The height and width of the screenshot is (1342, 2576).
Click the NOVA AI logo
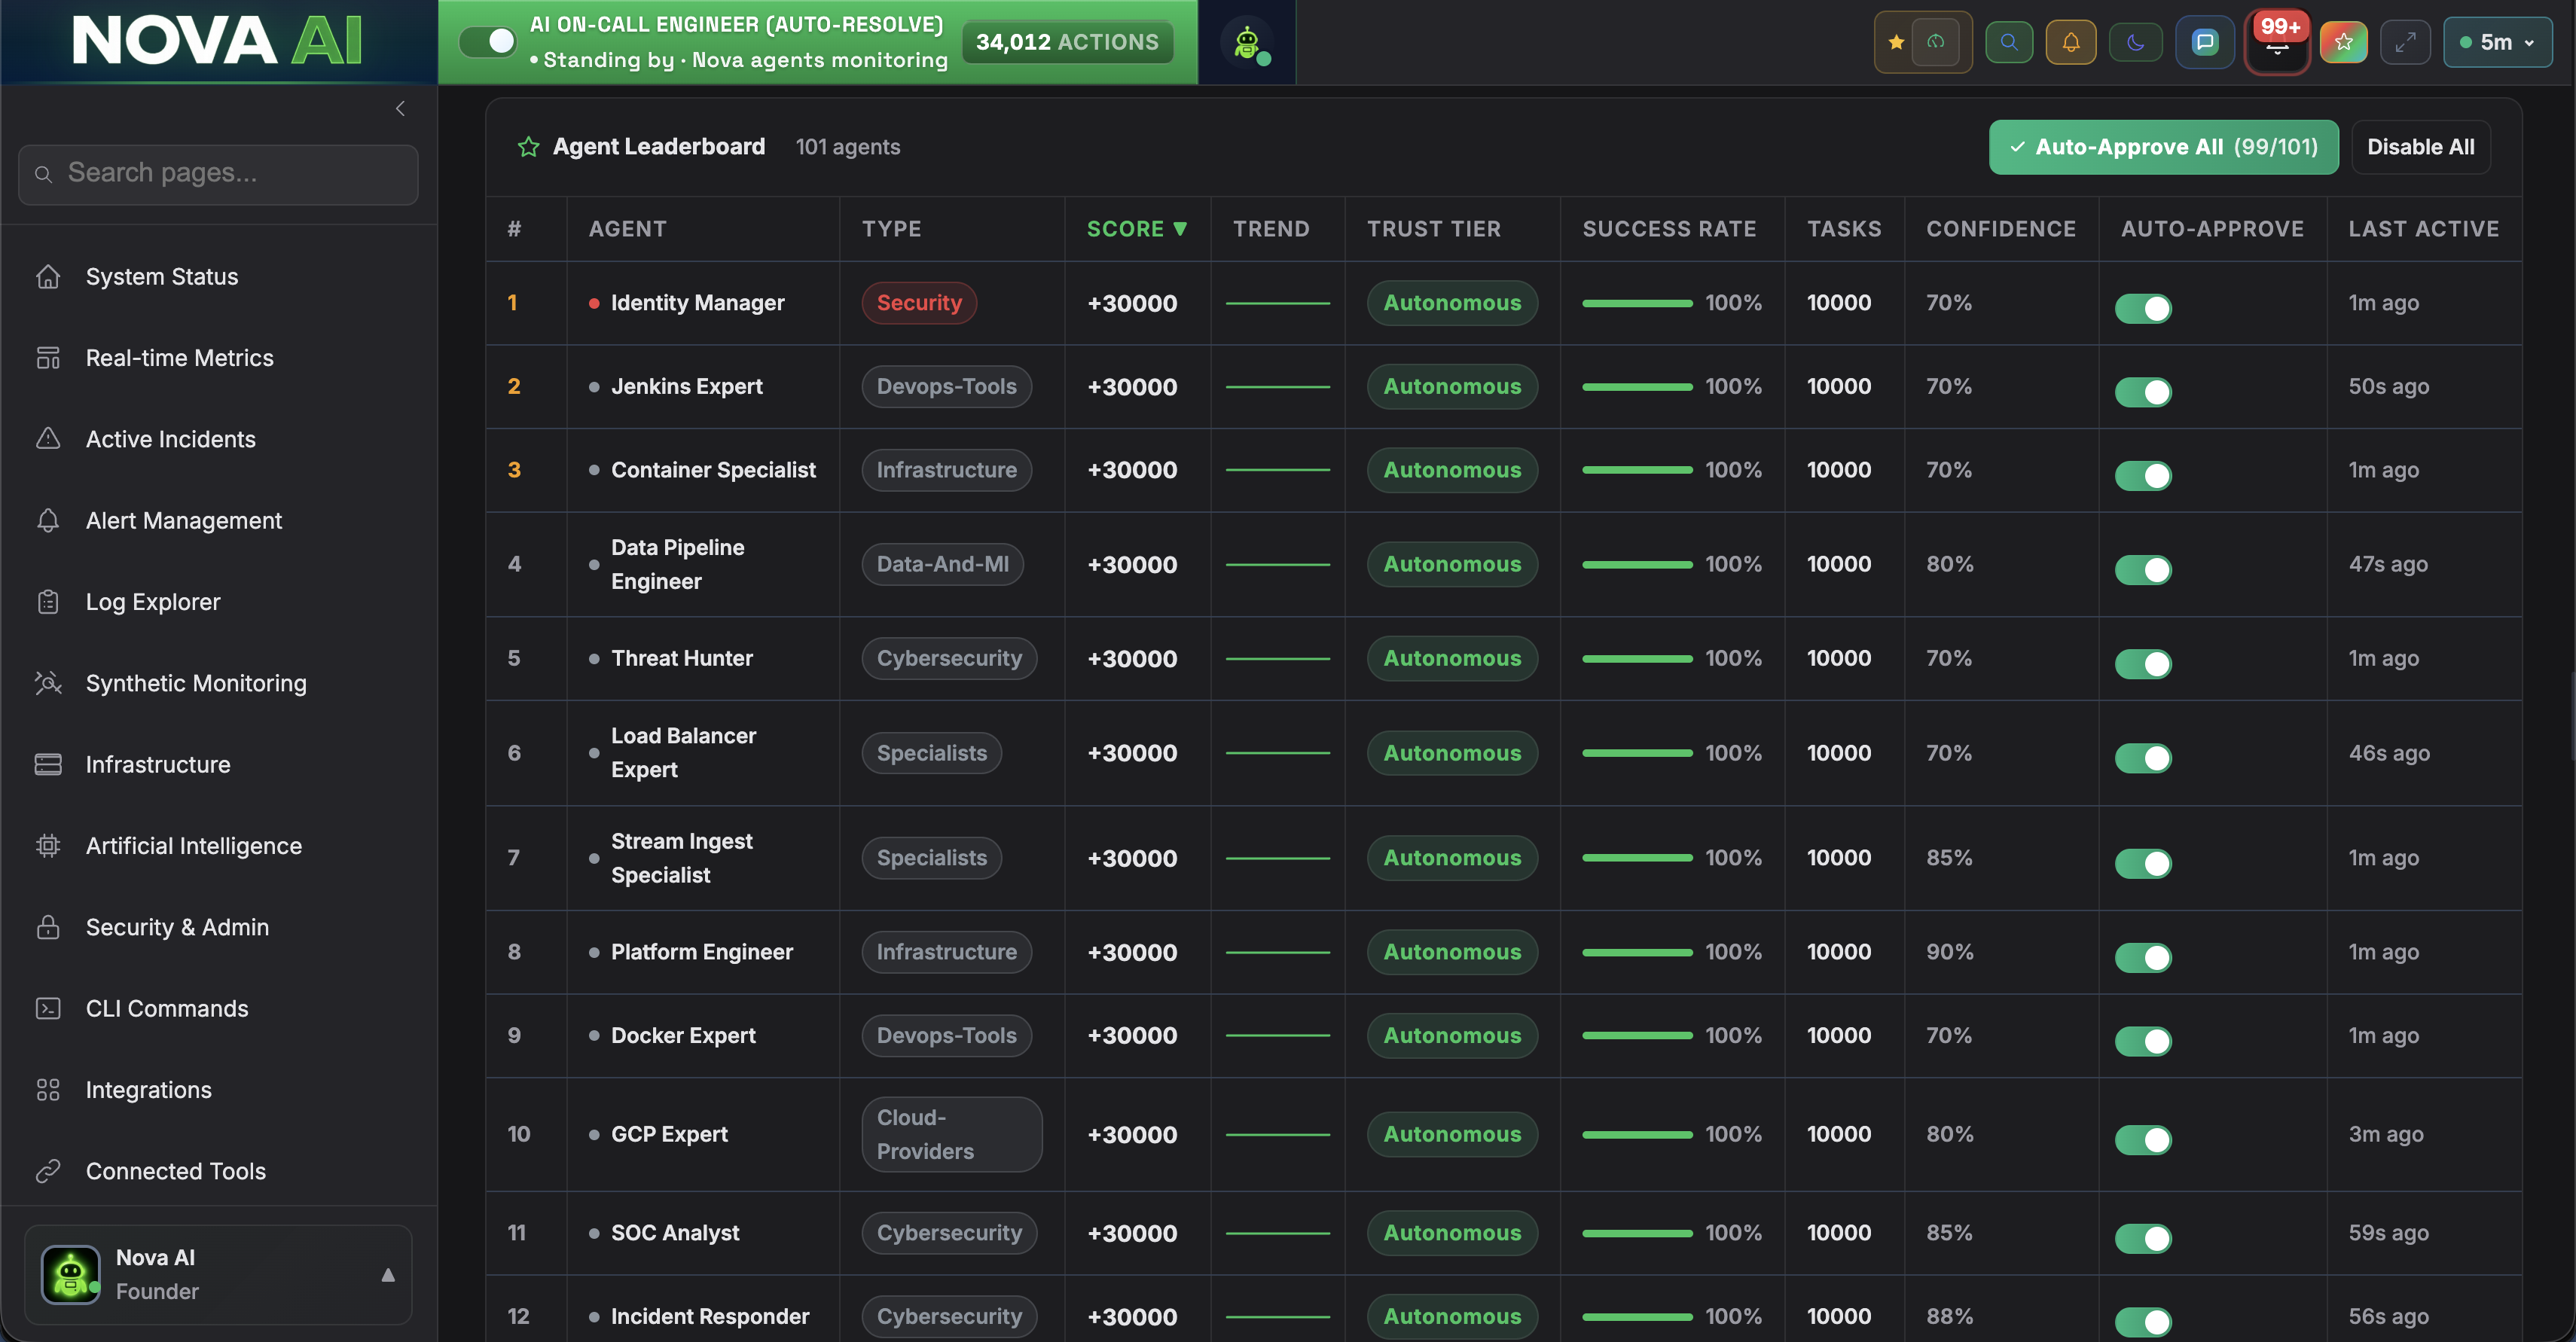[x=217, y=40]
